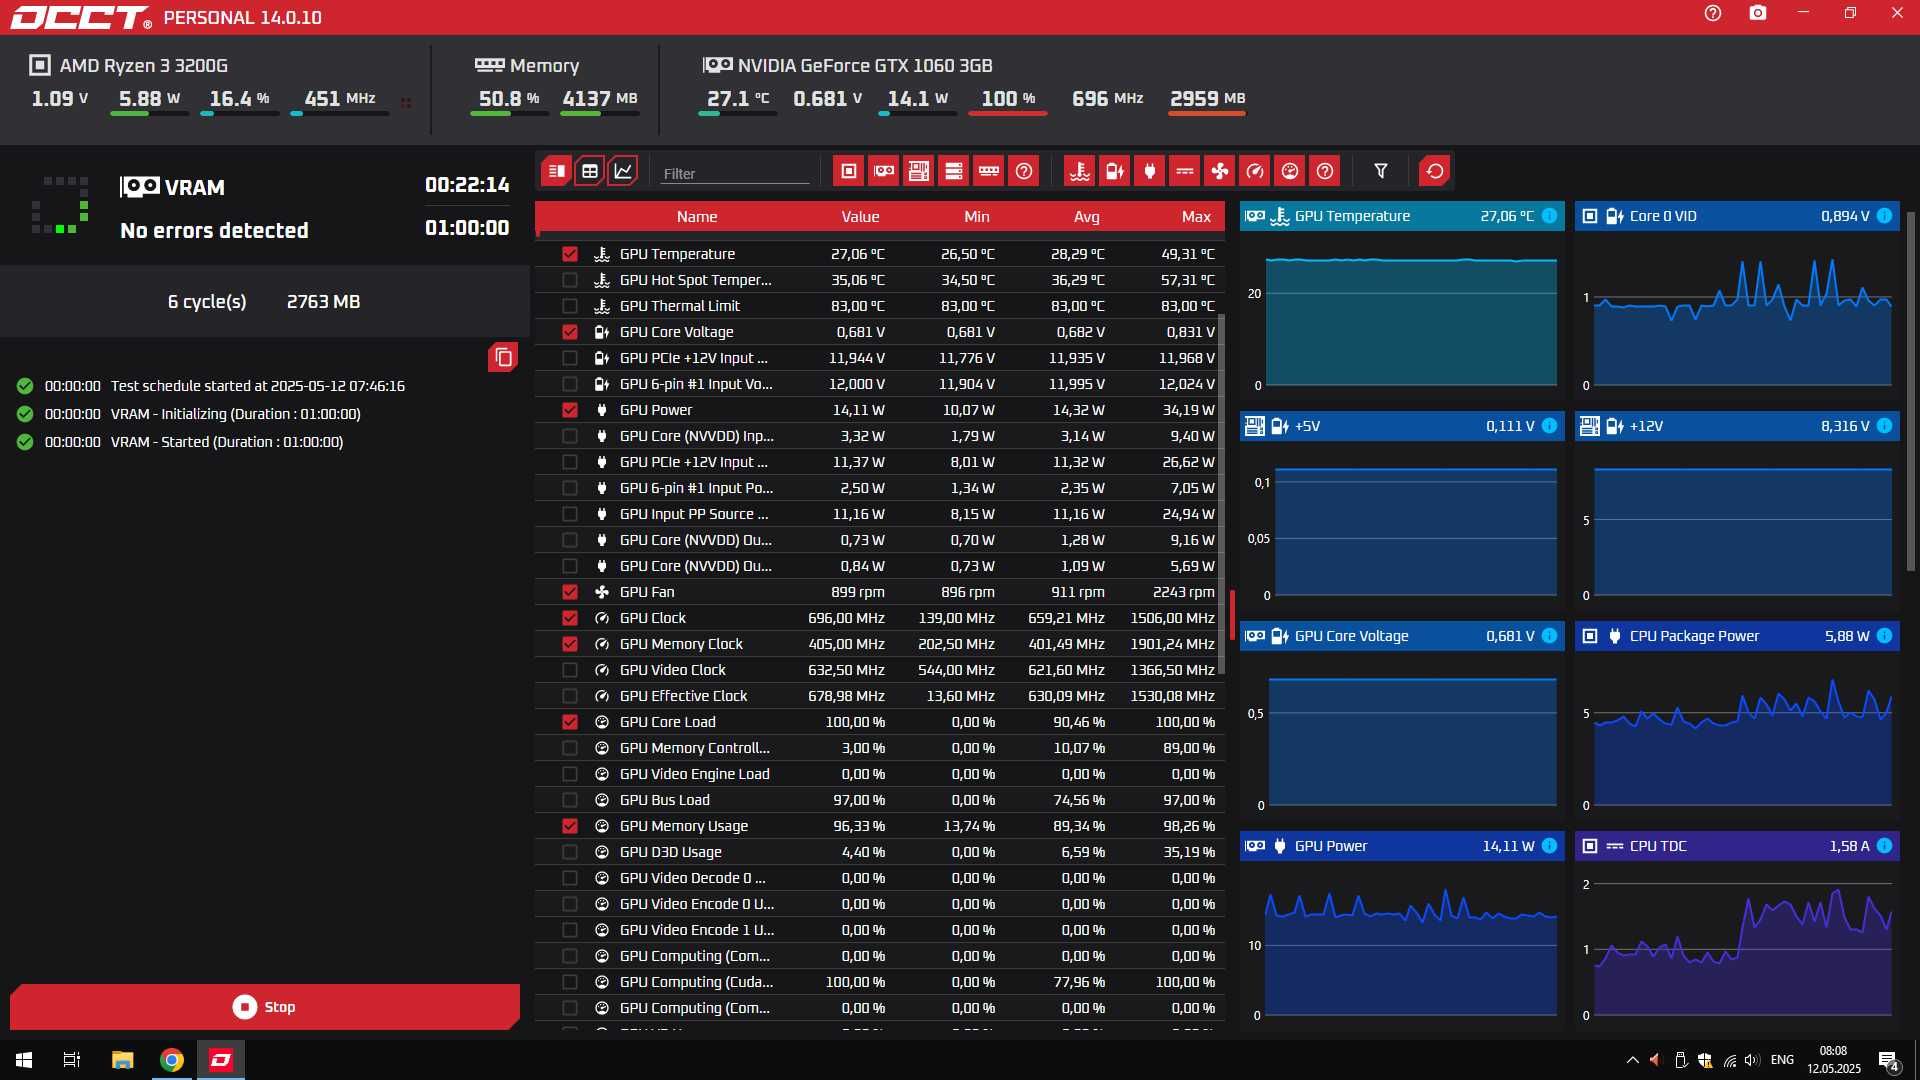Toggle the motherboard sensor filter icon
The width and height of the screenshot is (1920, 1080).
[919, 171]
